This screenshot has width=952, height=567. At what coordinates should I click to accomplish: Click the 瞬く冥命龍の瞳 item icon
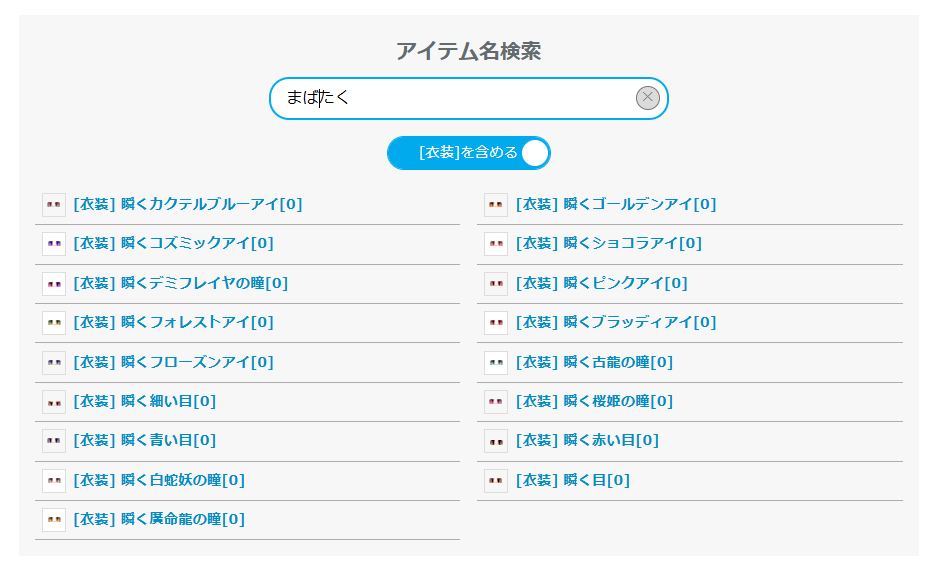coord(54,520)
